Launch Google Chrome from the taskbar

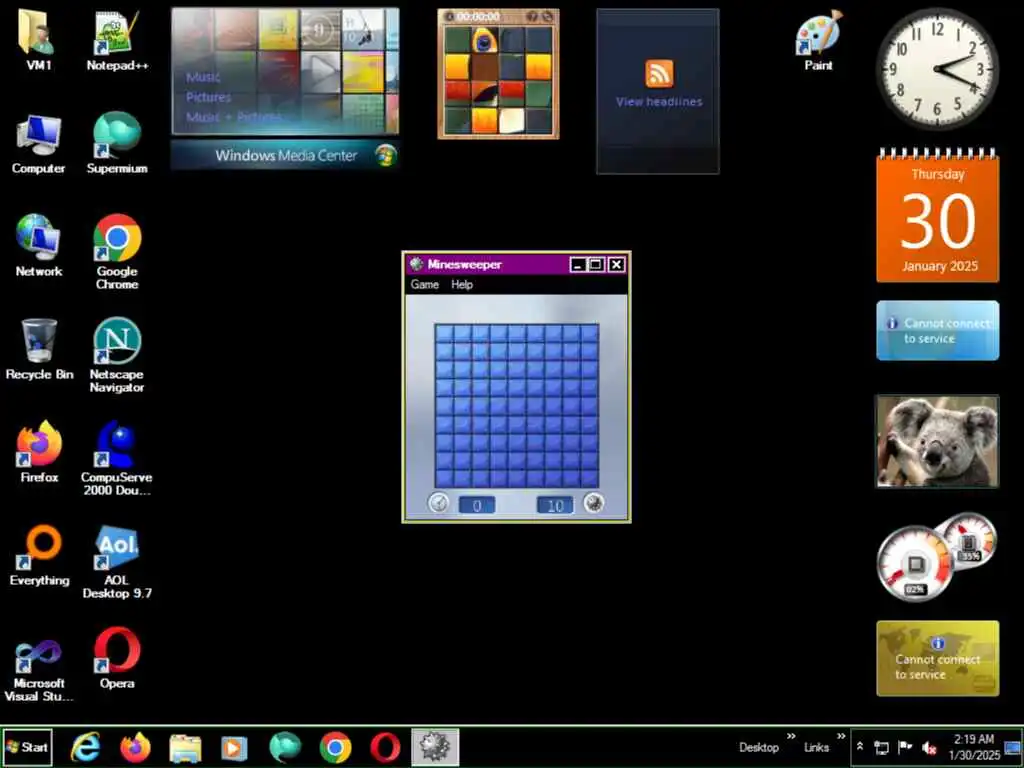pyautogui.click(x=335, y=747)
